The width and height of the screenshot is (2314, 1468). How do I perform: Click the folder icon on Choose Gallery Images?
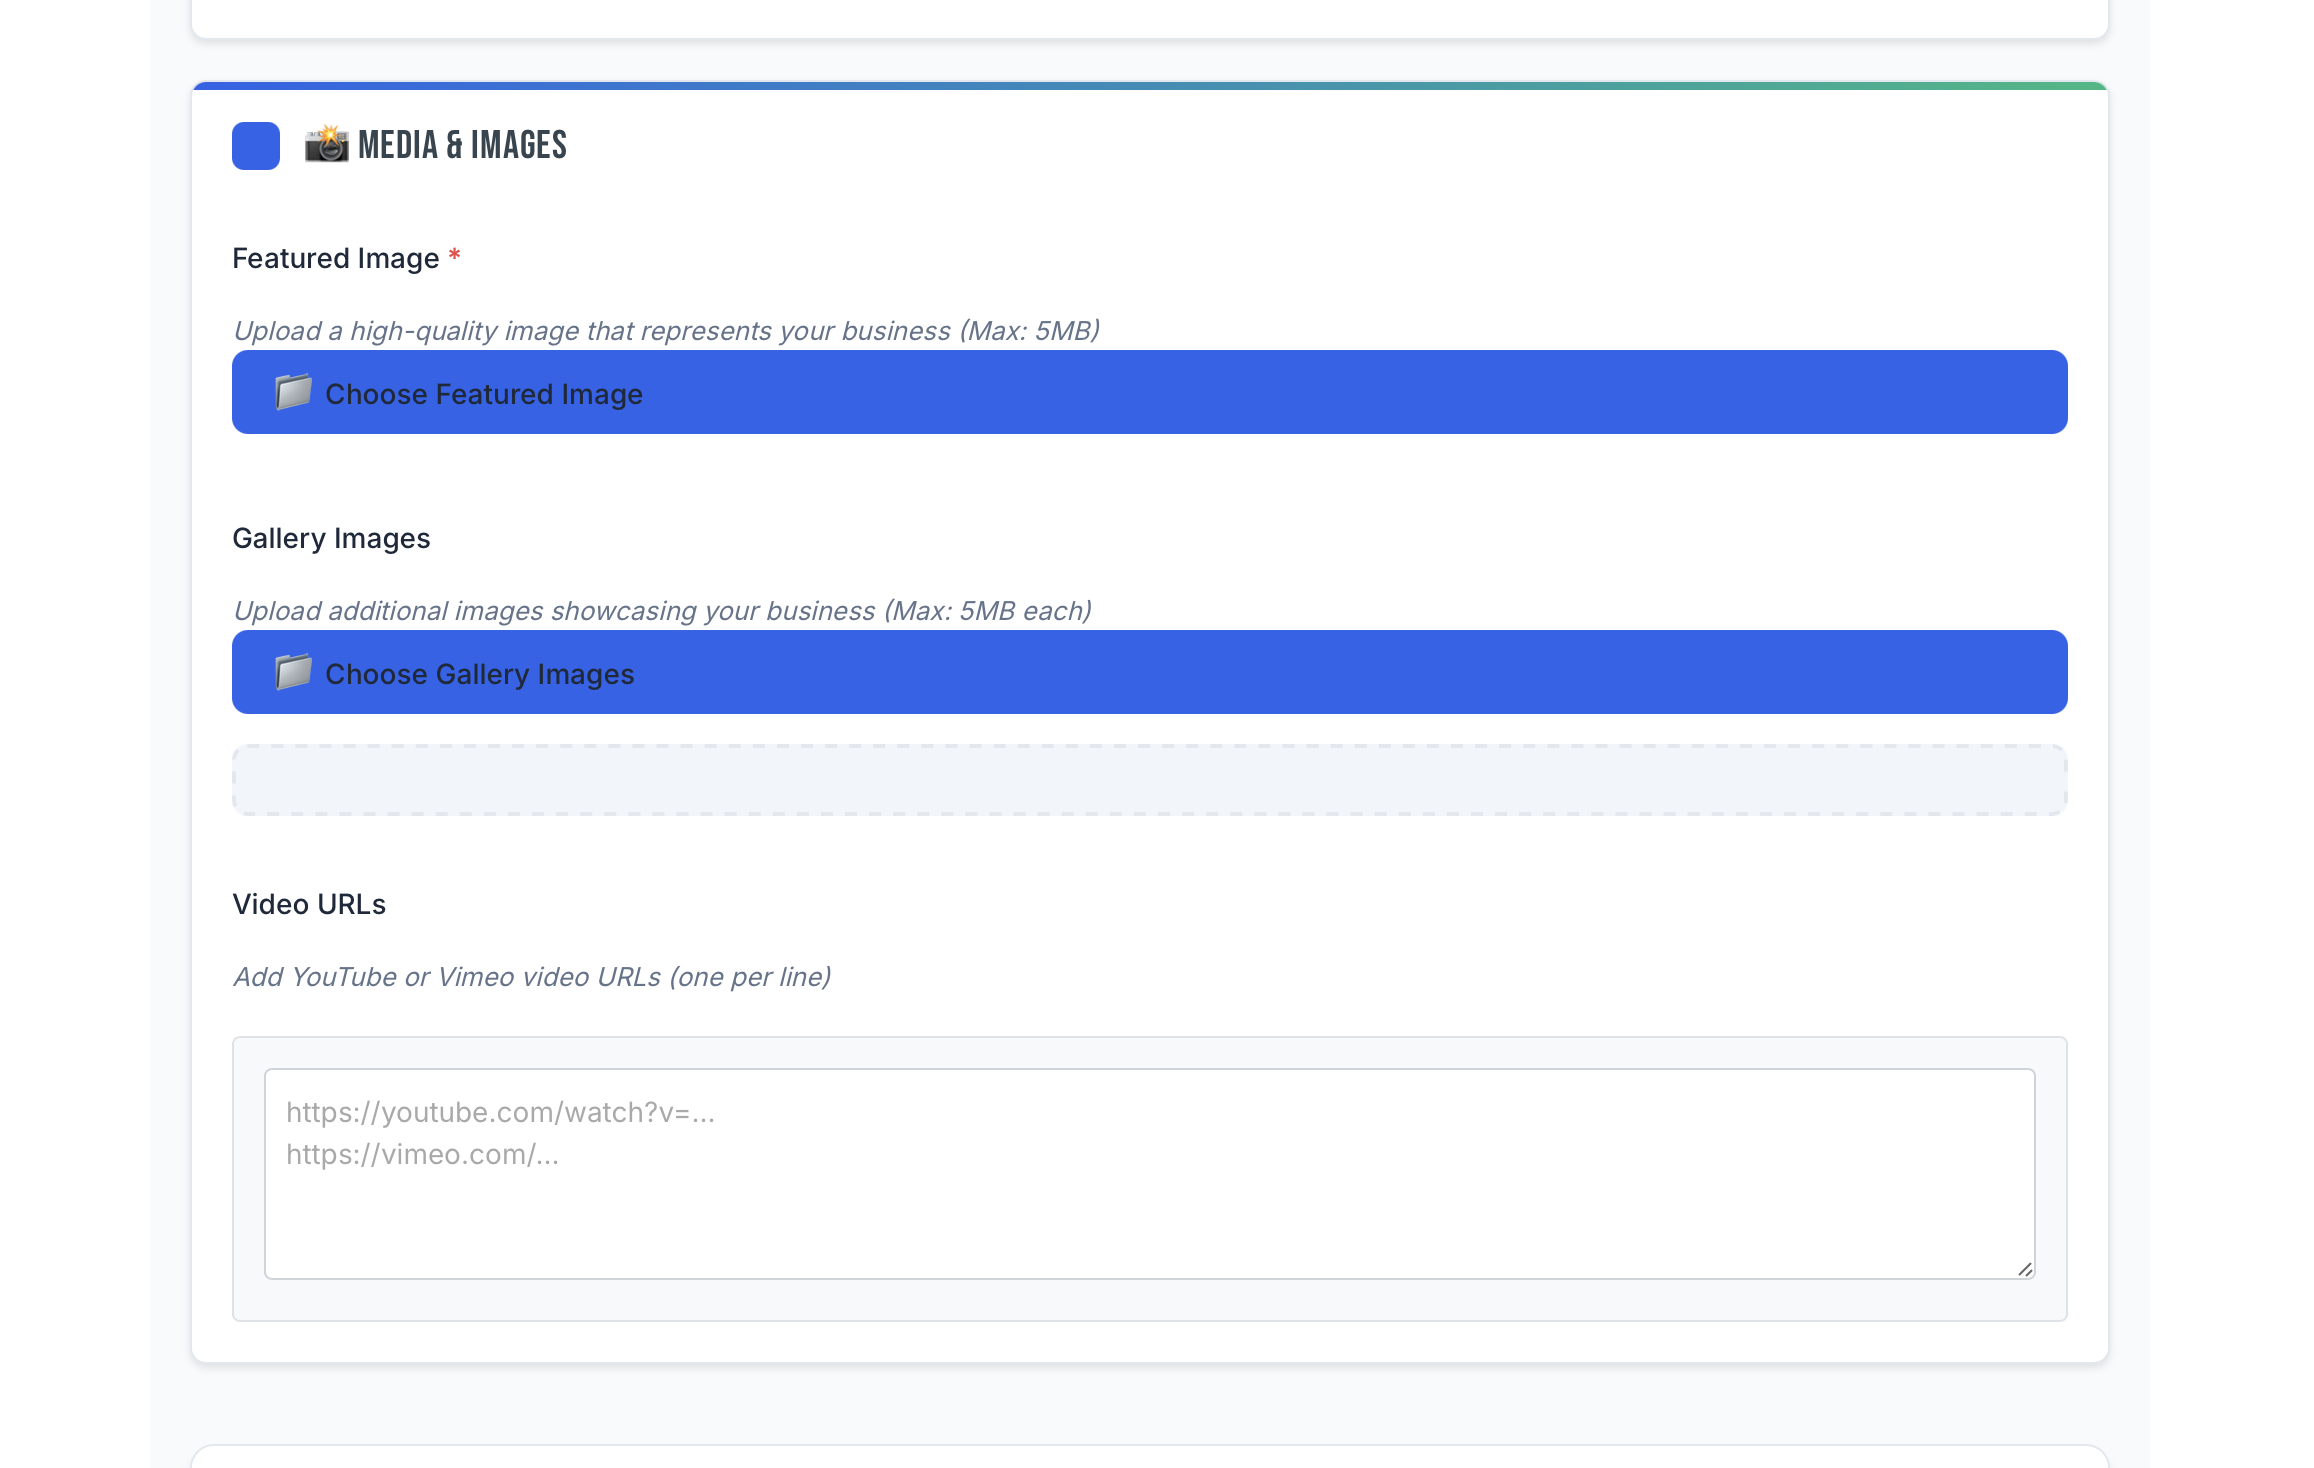point(293,672)
